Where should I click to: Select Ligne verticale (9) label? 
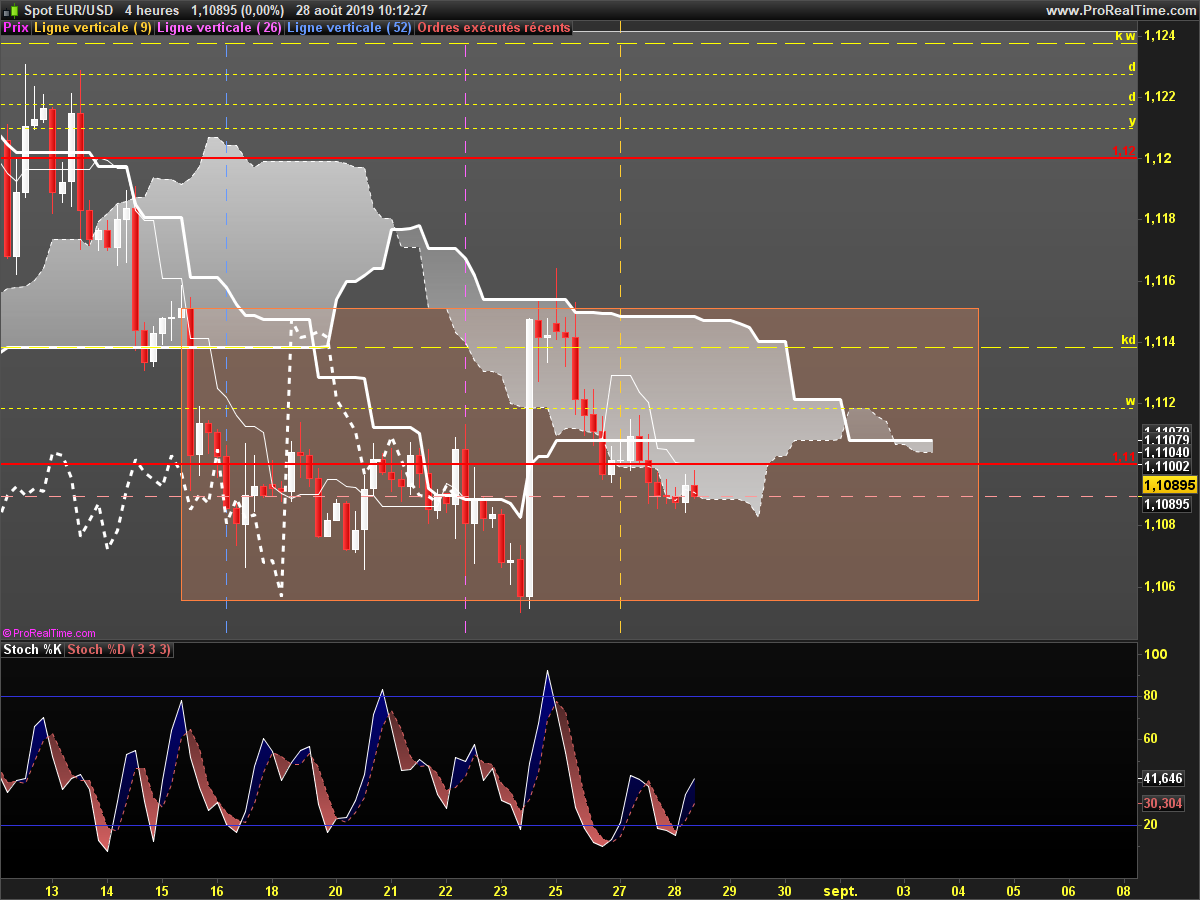click(93, 28)
